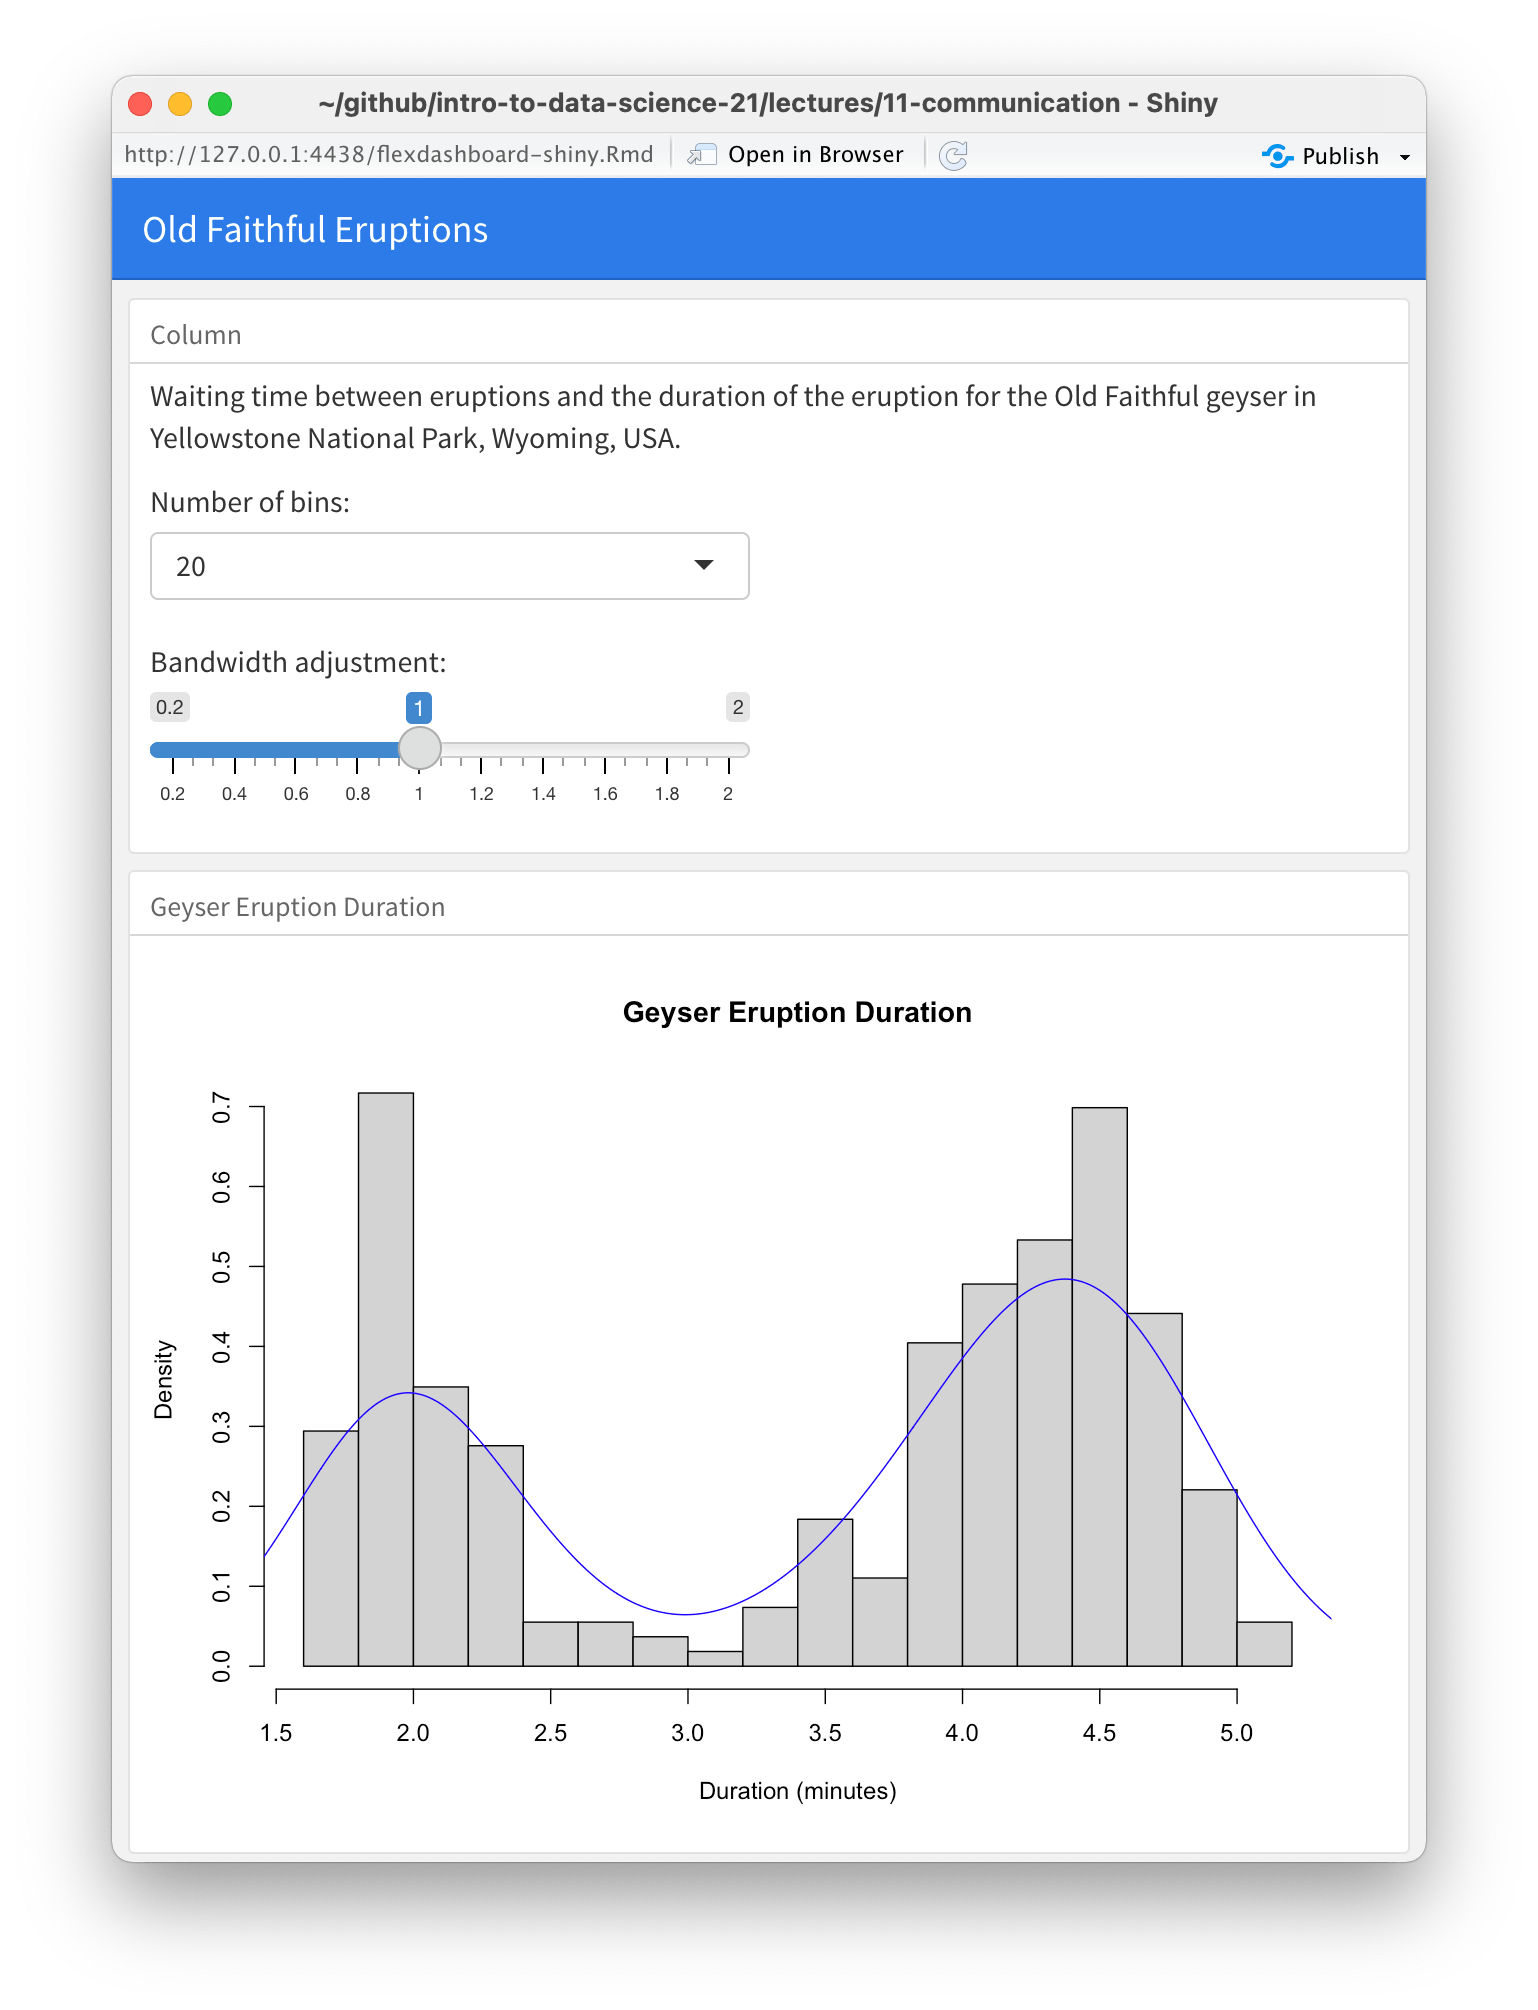
Task: Click the 0.2 minimum label on slider
Action: [x=170, y=707]
